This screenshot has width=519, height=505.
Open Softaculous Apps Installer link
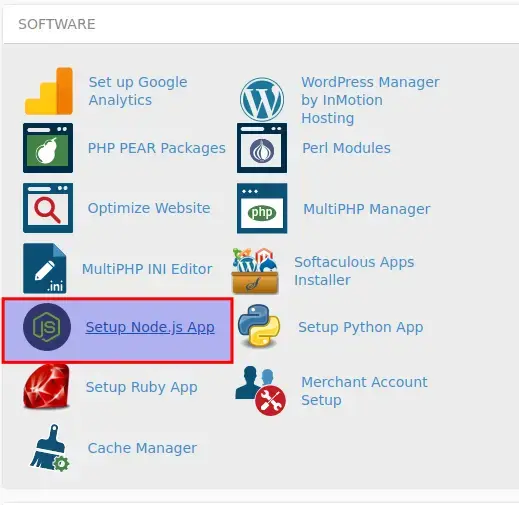(354, 271)
